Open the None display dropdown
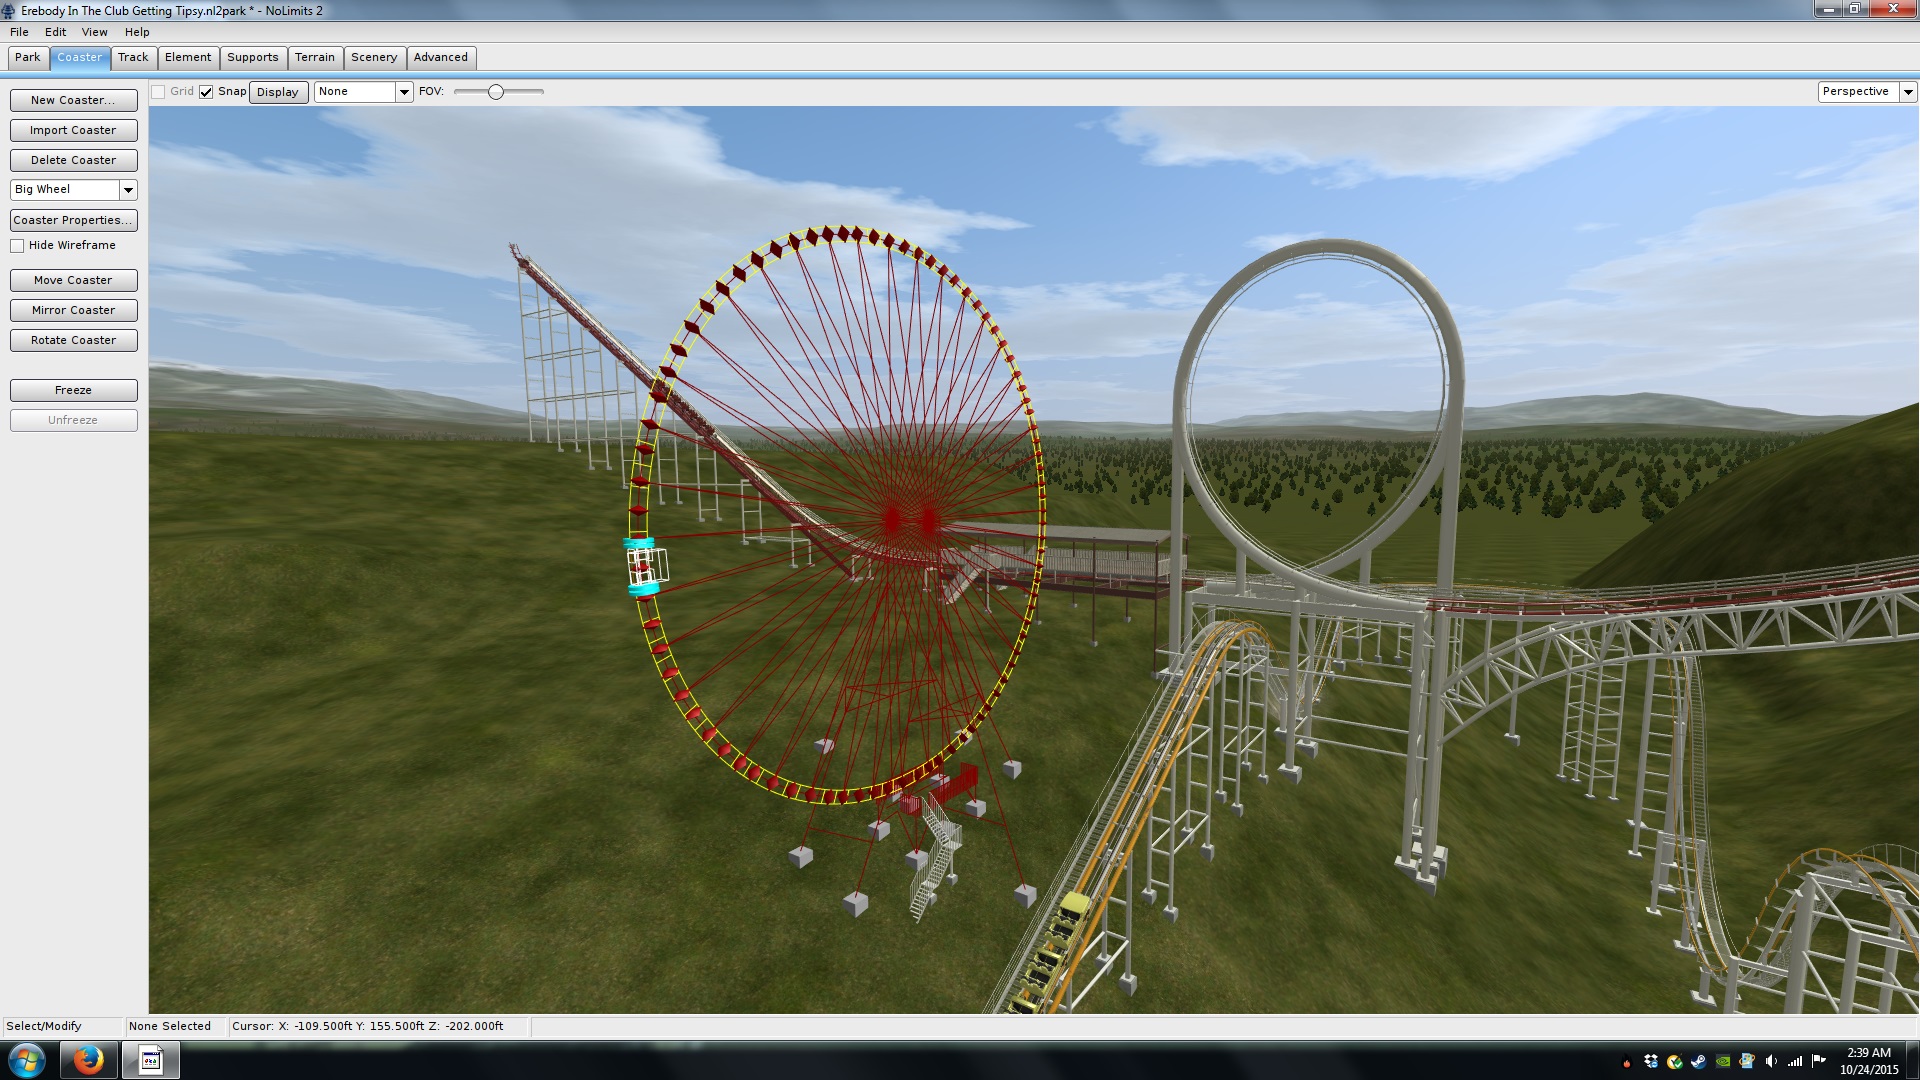This screenshot has width=1920, height=1080. [404, 92]
